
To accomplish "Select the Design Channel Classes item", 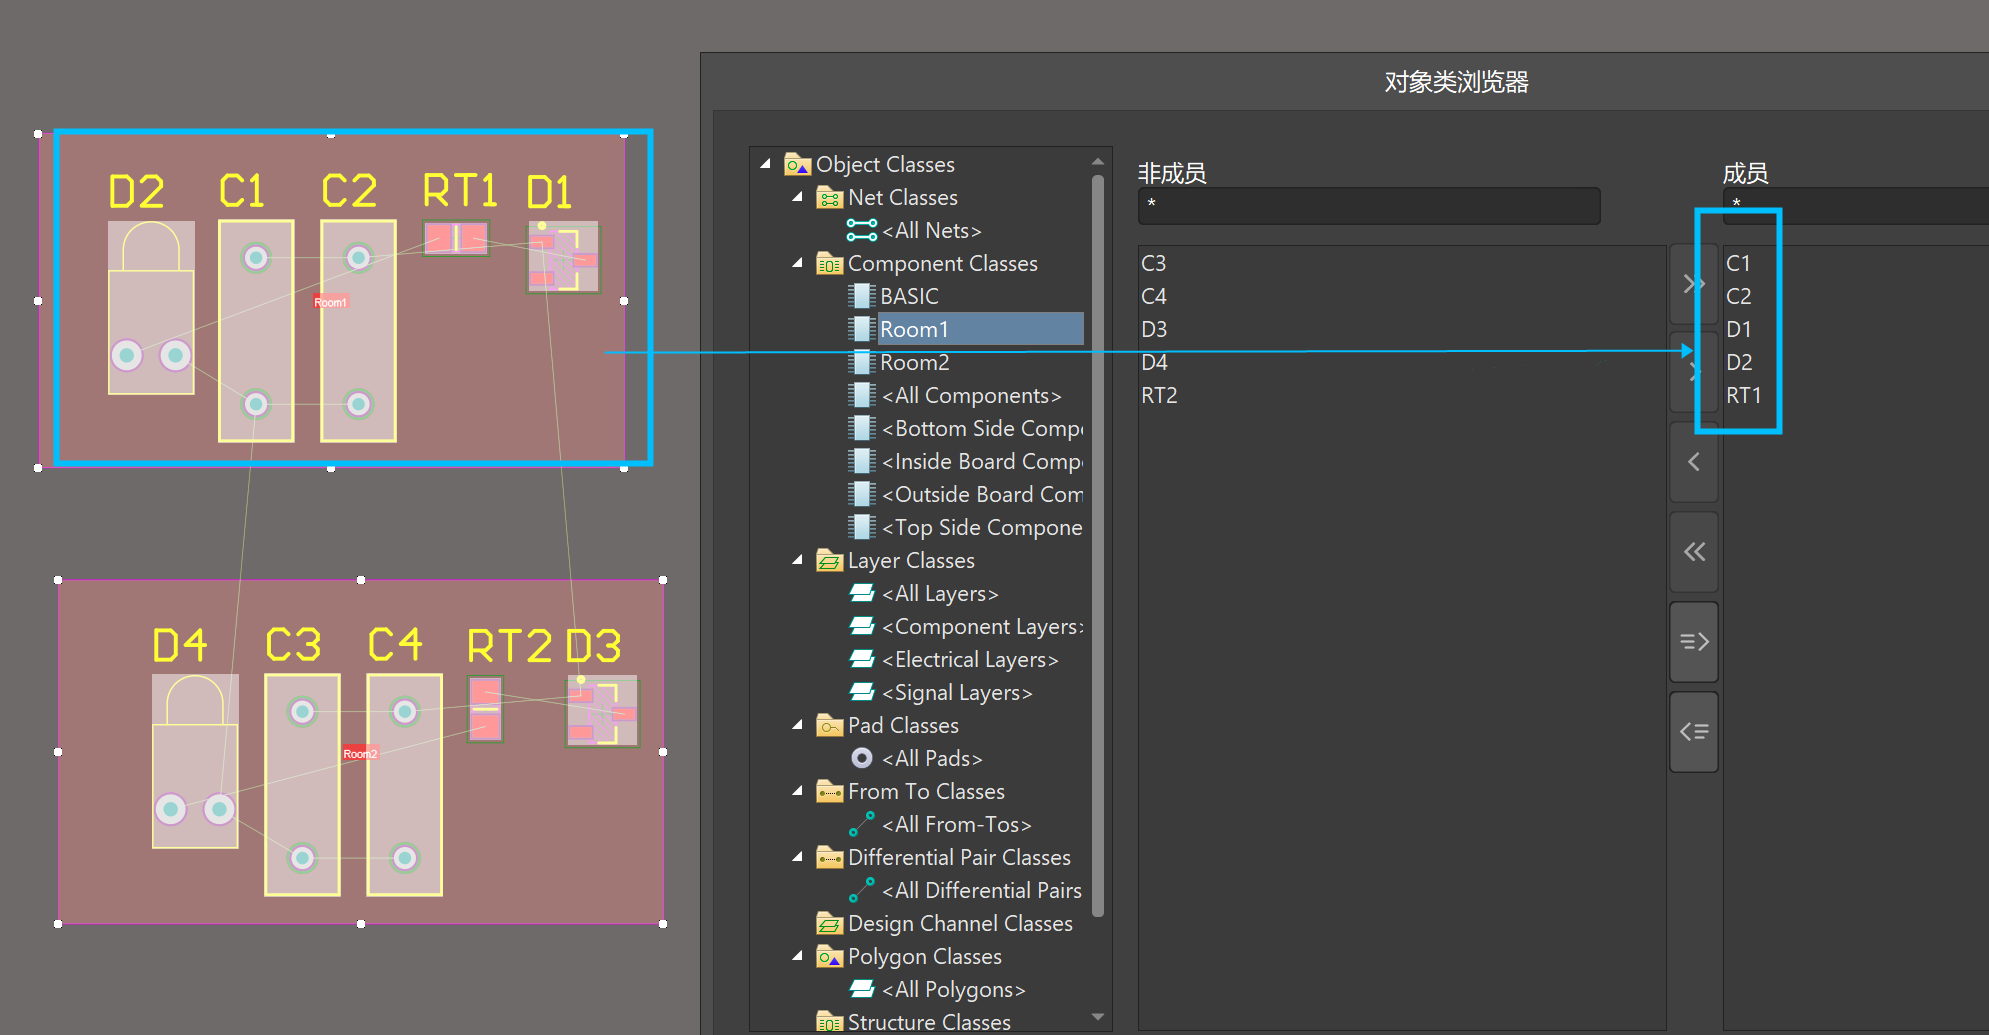I will pos(959,923).
